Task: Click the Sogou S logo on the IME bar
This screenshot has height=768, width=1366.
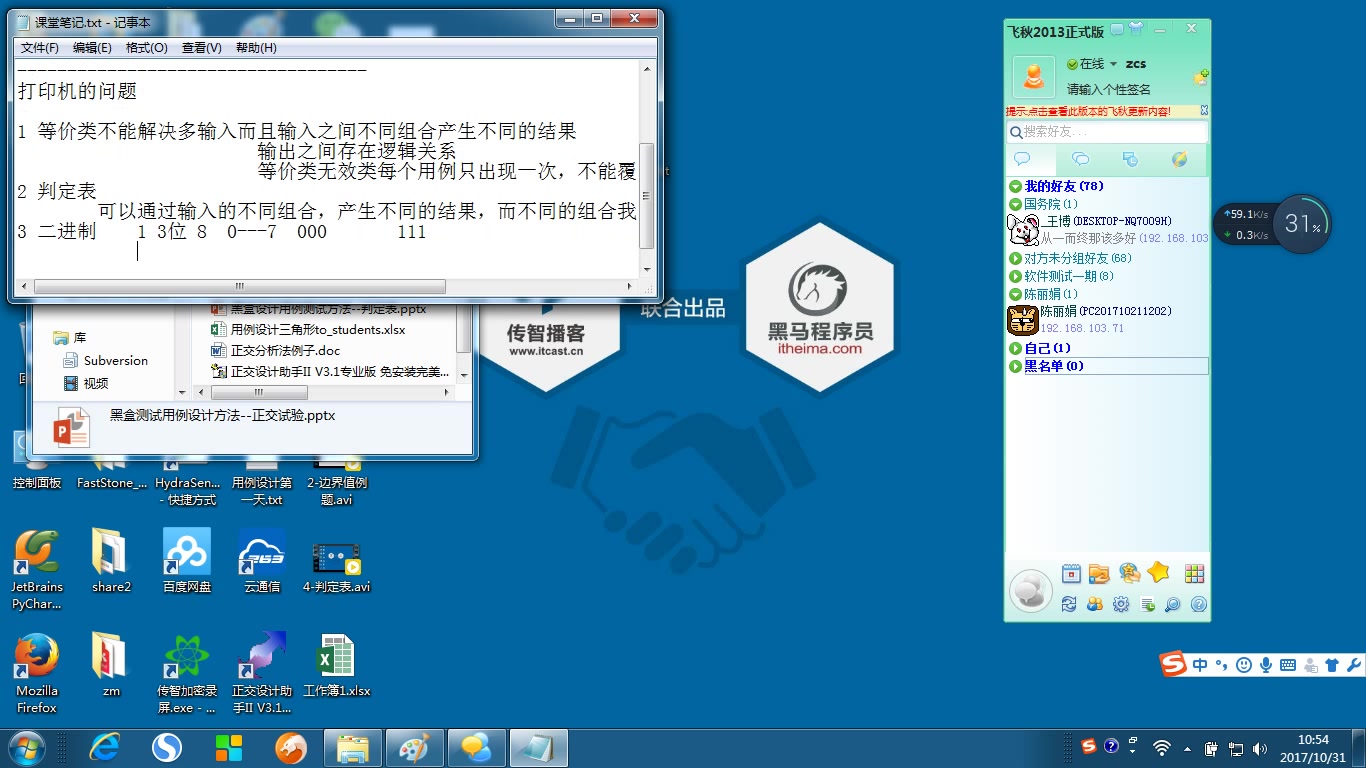Action: click(x=1173, y=664)
